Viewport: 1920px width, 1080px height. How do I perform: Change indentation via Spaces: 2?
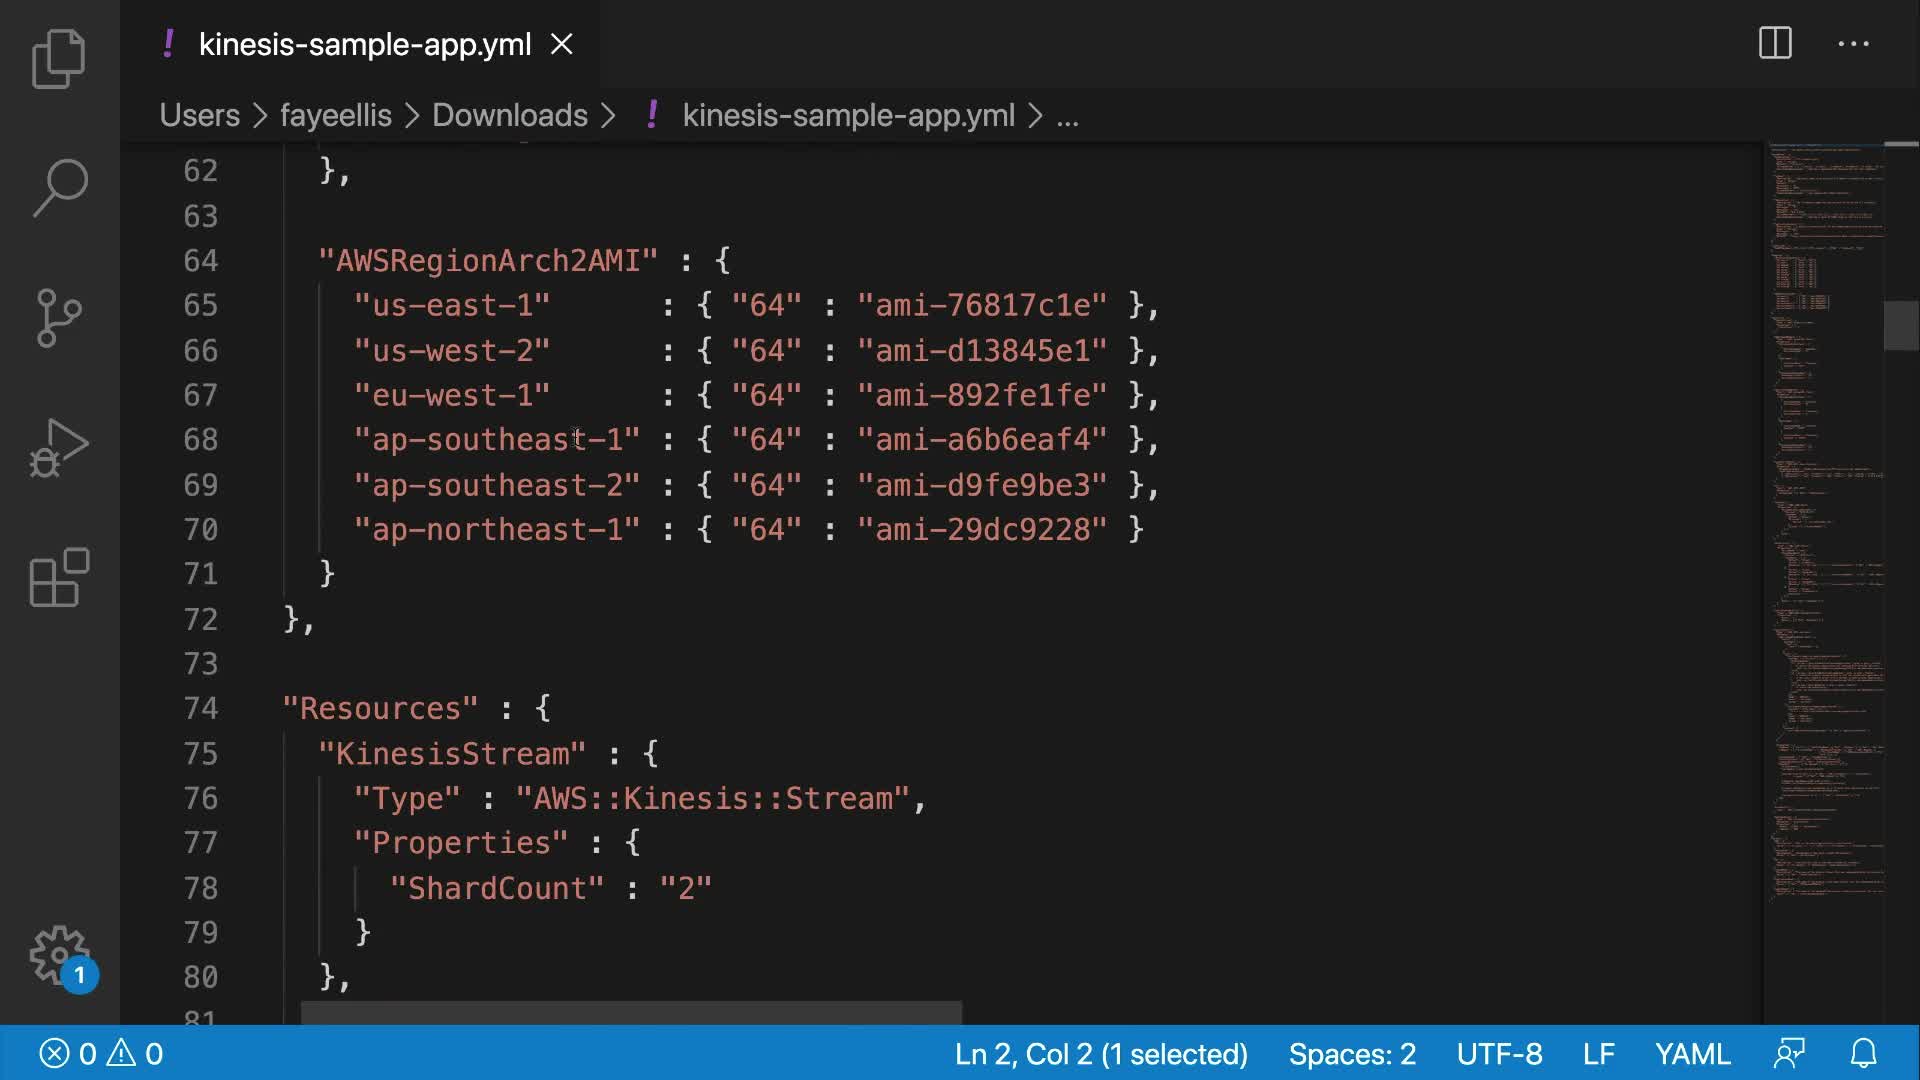1352,1053
